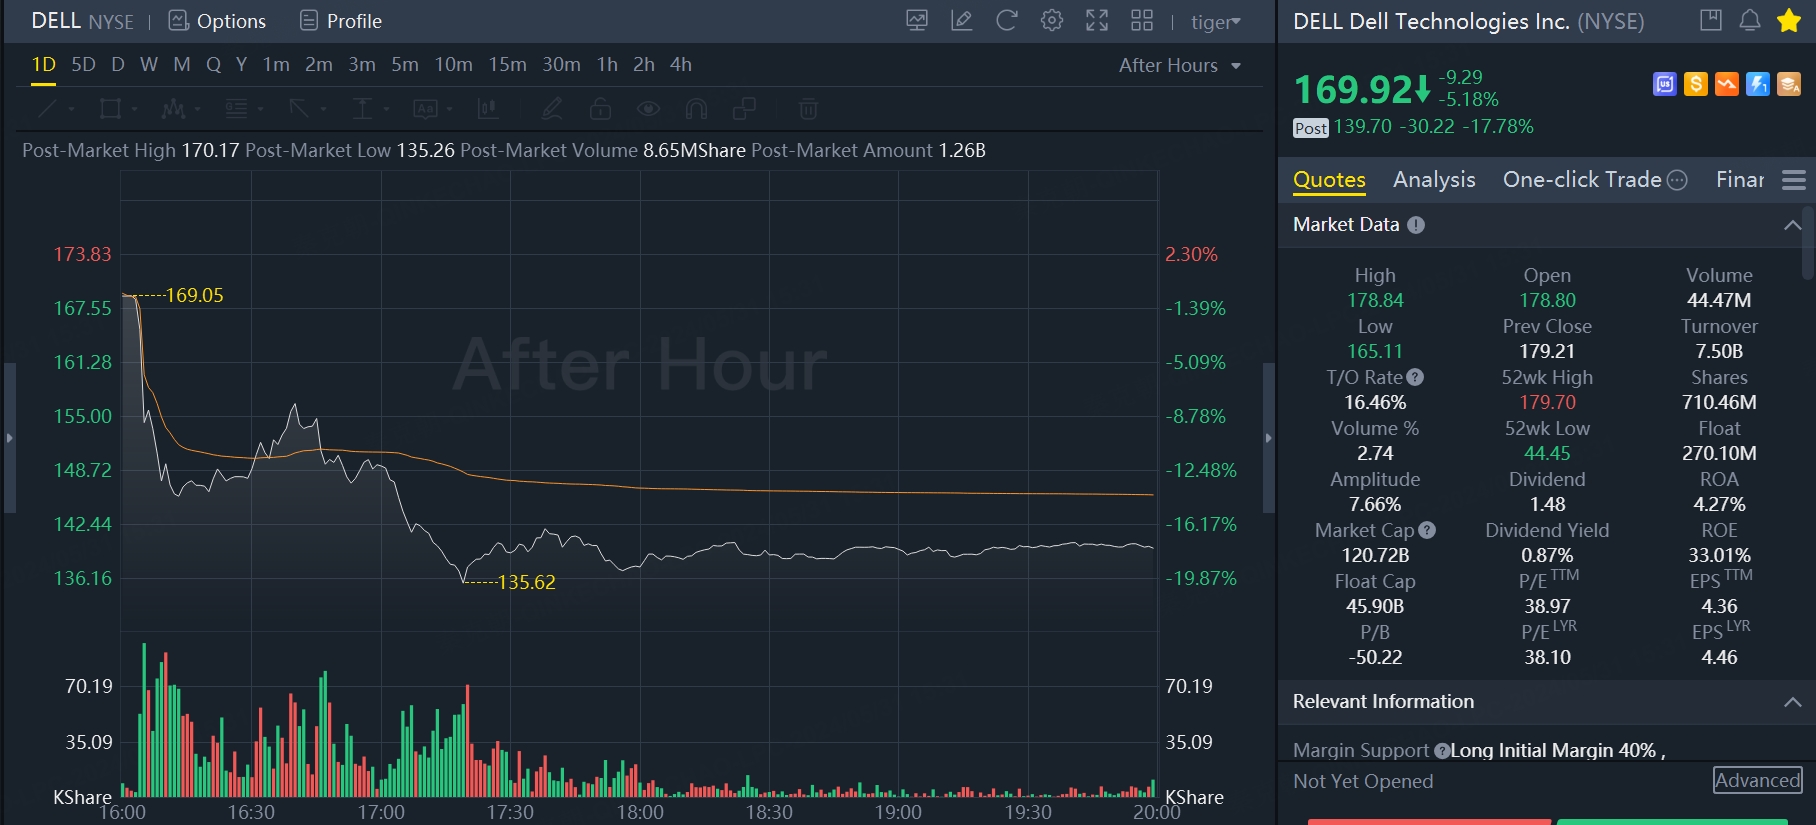Select the 30m interval
The height and width of the screenshot is (825, 1816).
point(562,65)
